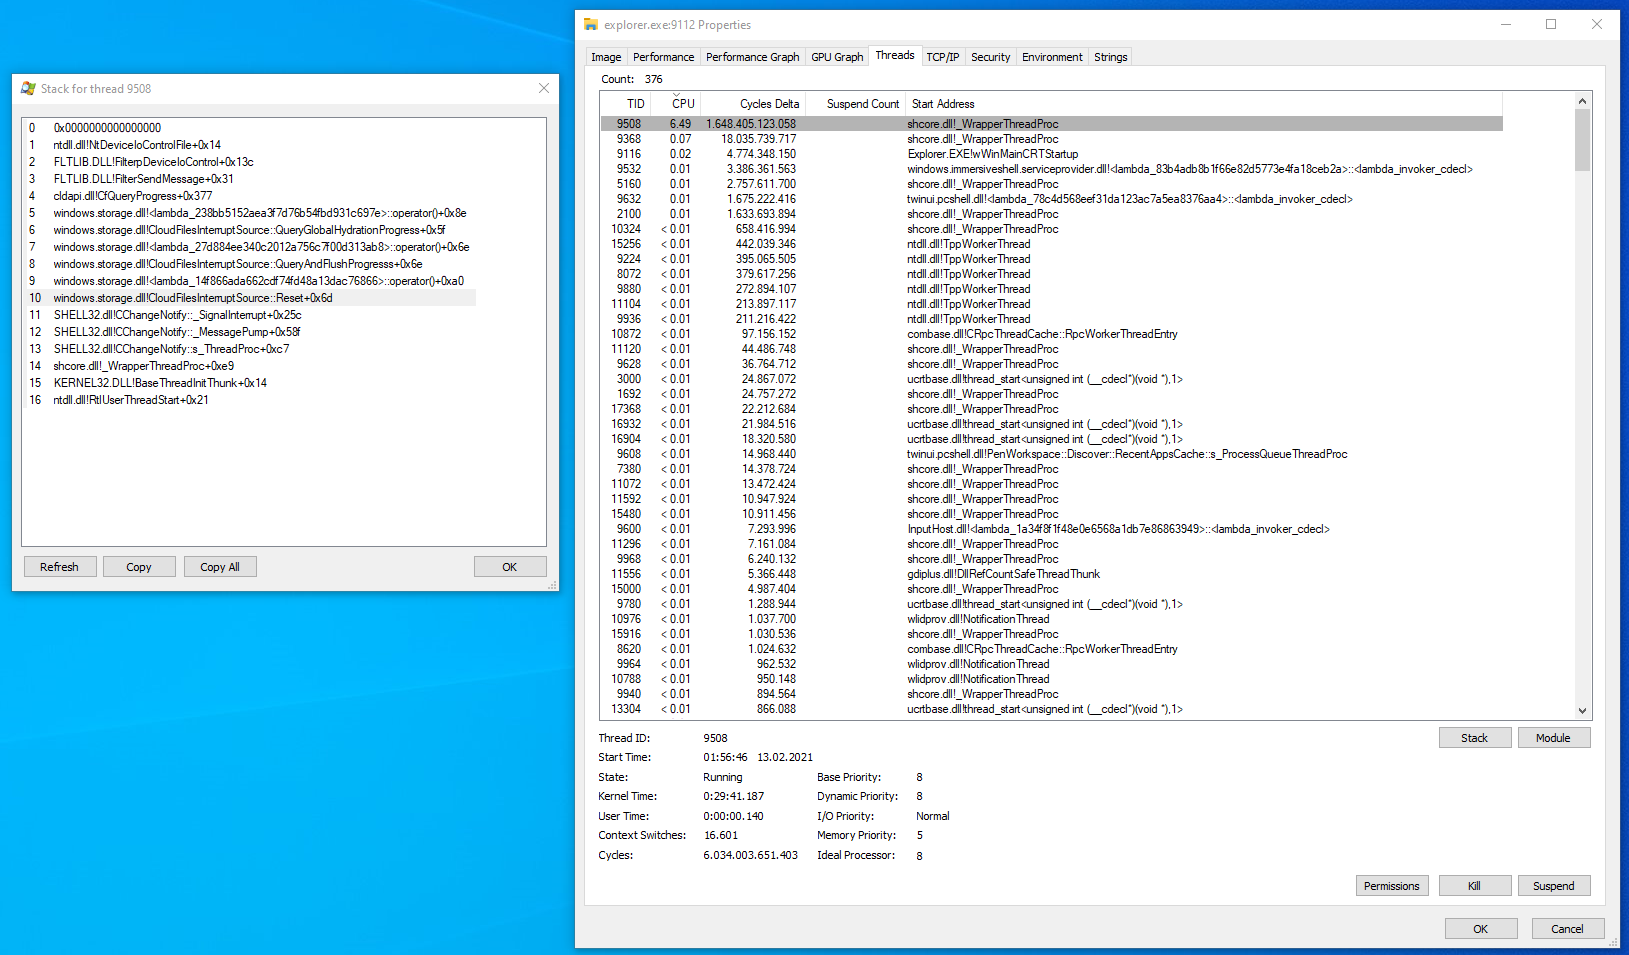Click the Module button
Image resolution: width=1629 pixels, height=955 pixels.
[1554, 738]
